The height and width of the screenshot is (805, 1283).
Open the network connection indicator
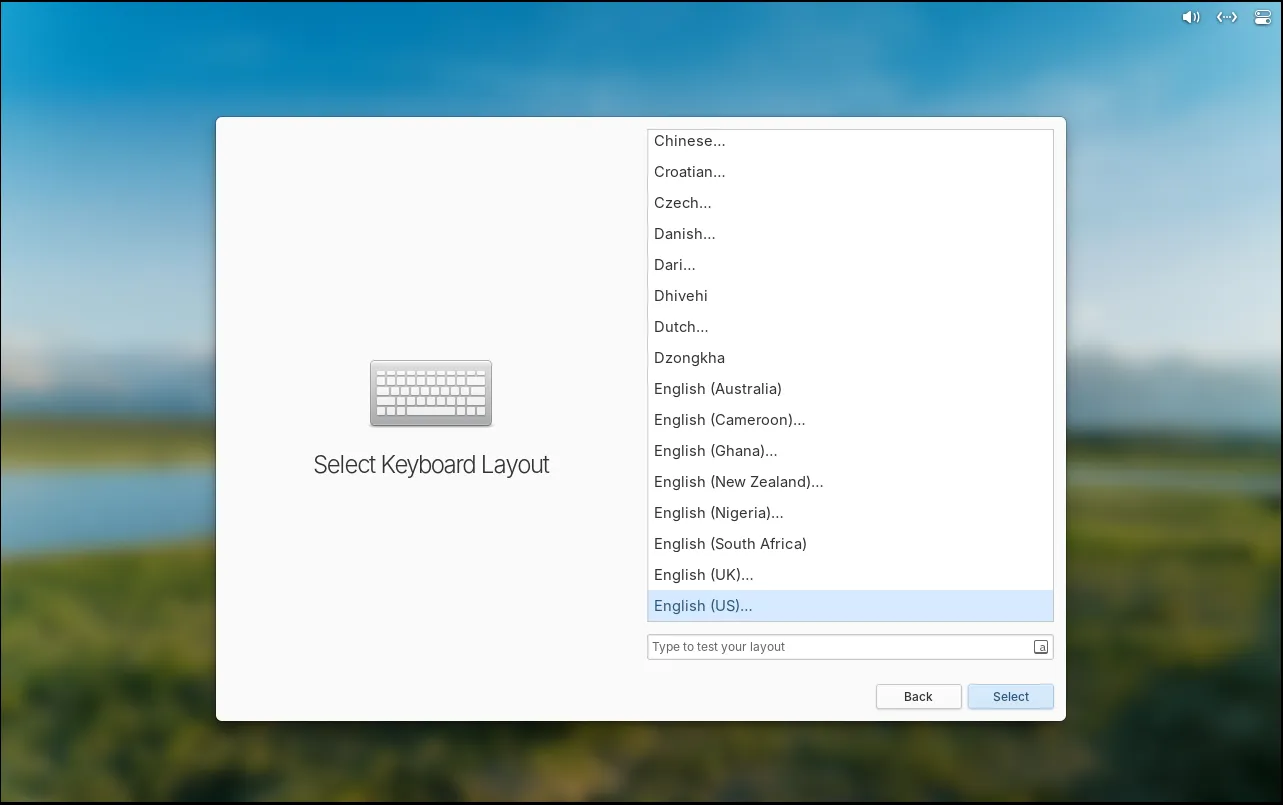[1227, 17]
